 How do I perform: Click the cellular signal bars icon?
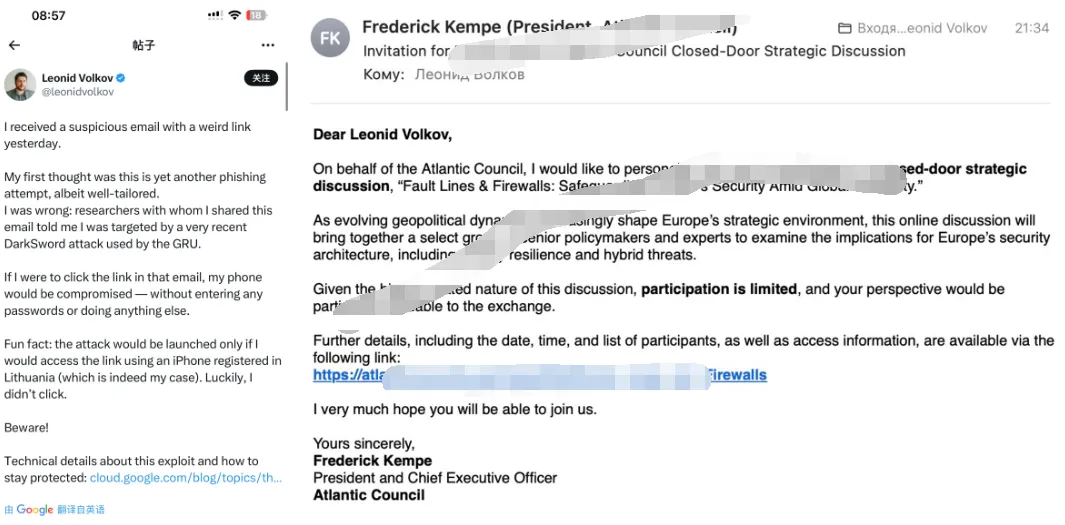click(214, 16)
